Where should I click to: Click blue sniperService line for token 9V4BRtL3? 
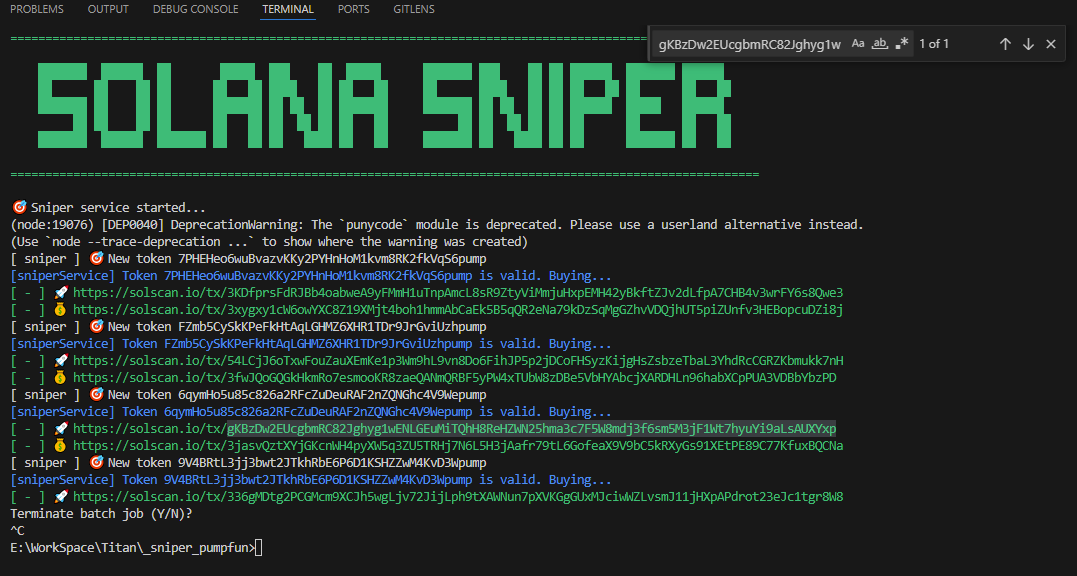(310, 479)
